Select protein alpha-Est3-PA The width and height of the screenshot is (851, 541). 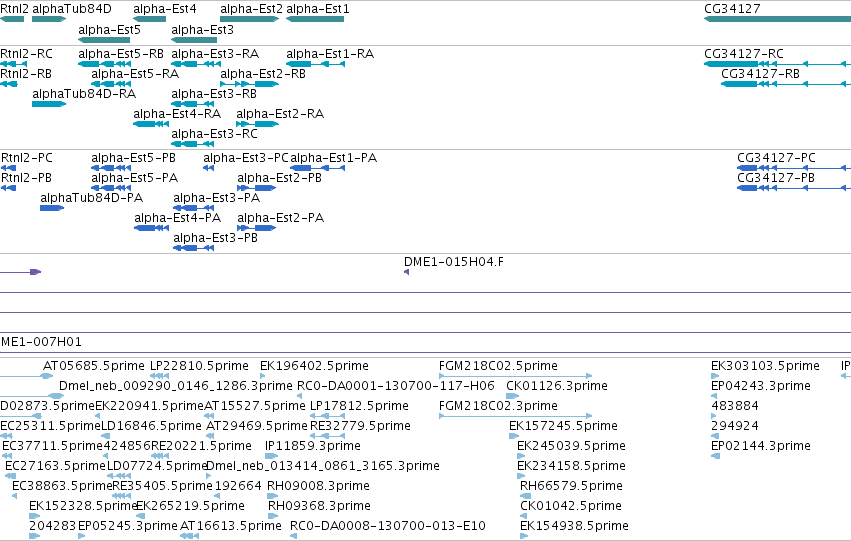217,198
